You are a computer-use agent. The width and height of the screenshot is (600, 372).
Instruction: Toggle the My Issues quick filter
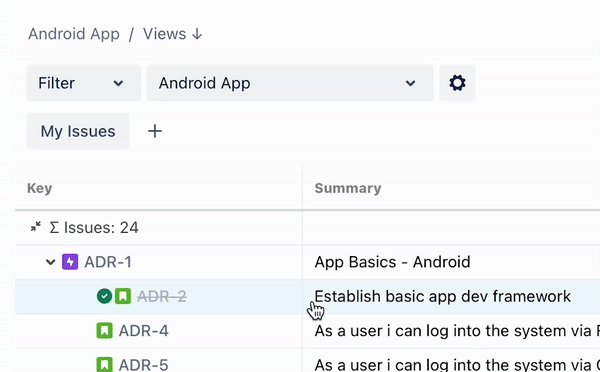78,131
